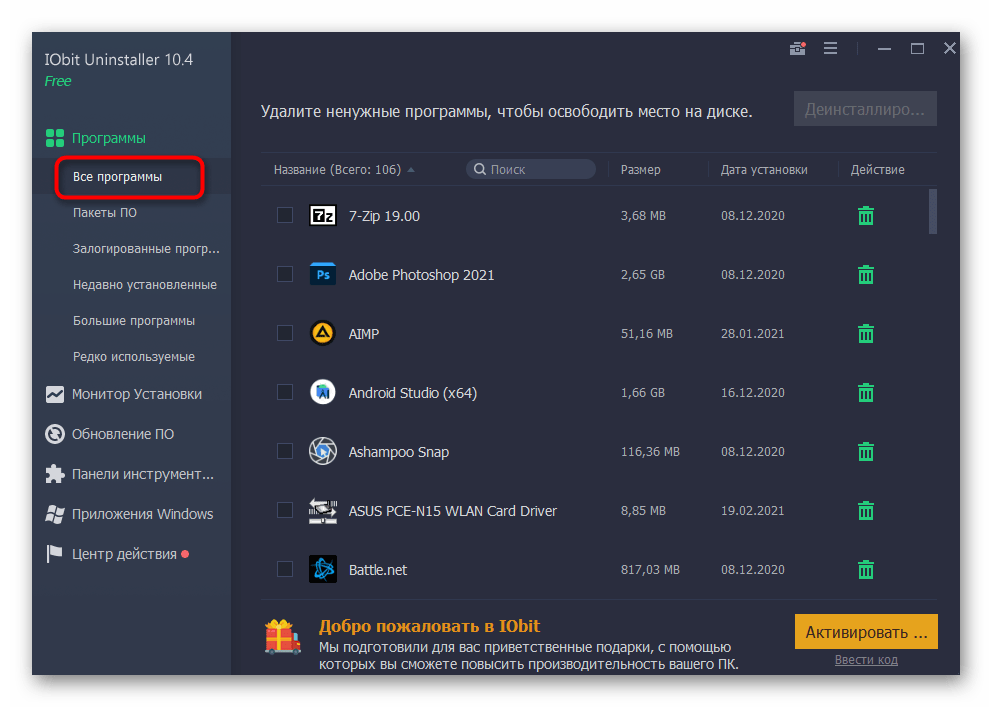Viewport: 992px width, 707px height.
Task: Click the Battle.net program icon
Action: (x=323, y=569)
